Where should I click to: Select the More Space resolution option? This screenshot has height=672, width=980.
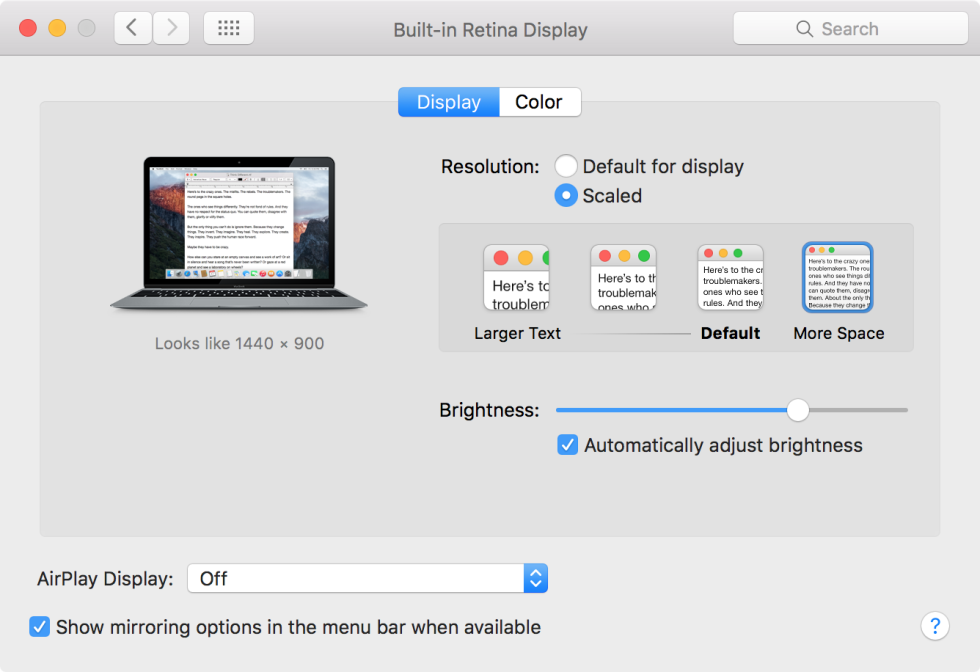click(x=837, y=277)
